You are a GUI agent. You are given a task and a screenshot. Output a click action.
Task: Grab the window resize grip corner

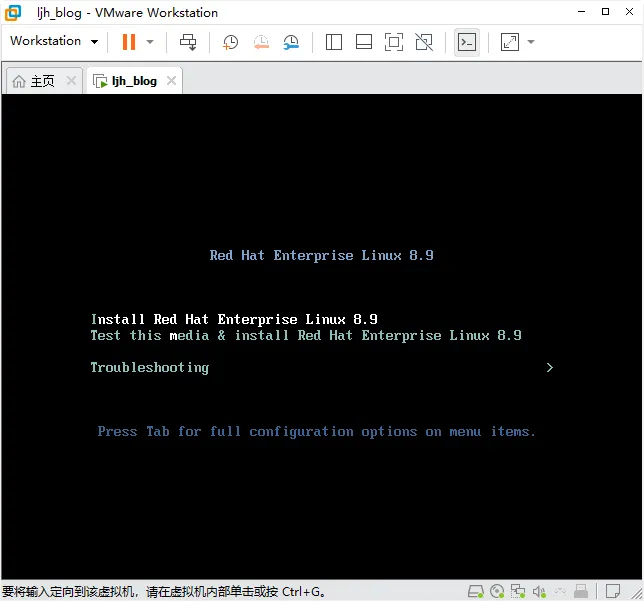click(x=637, y=594)
